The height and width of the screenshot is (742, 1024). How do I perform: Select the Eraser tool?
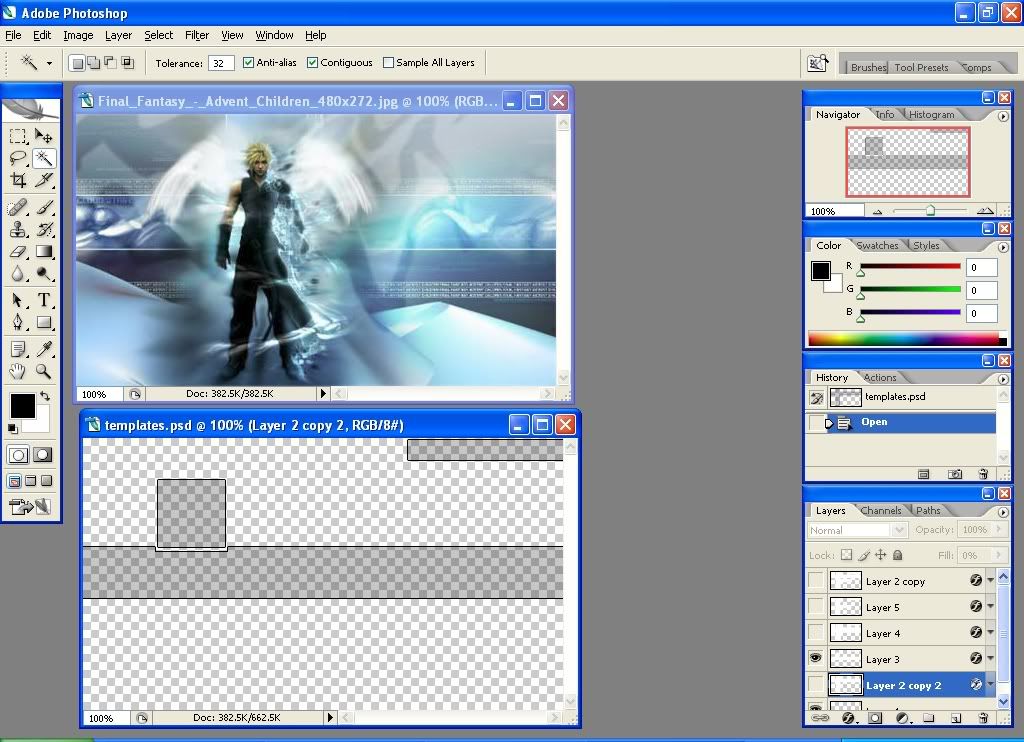click(x=18, y=251)
